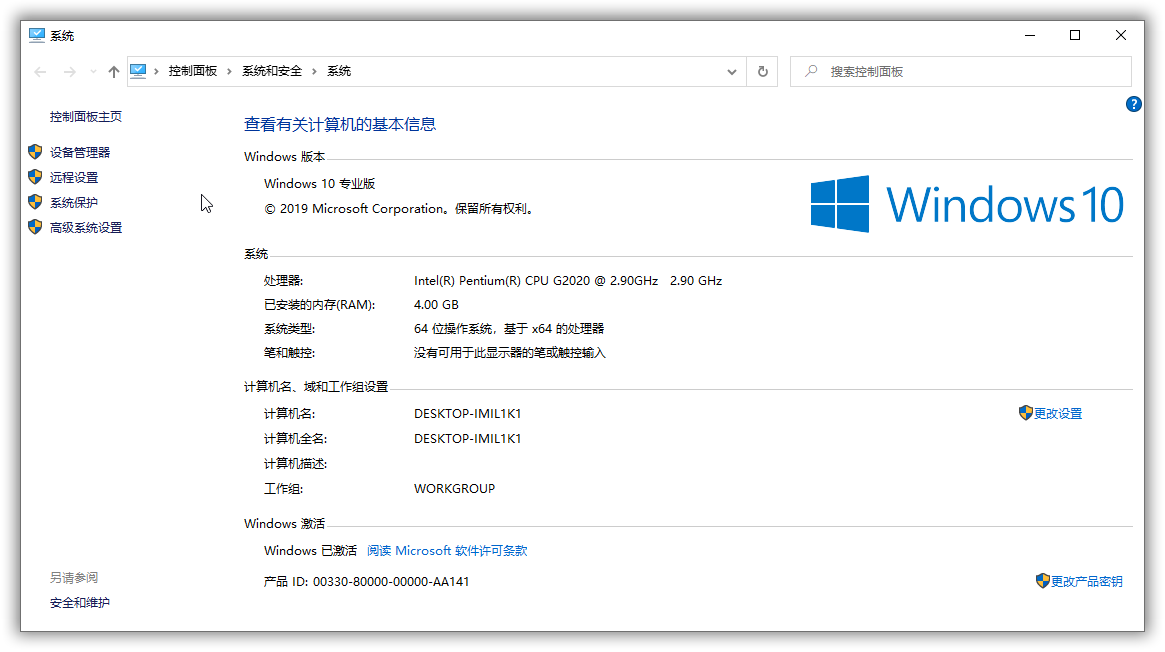Click the WORKGROUP value
The width and height of the screenshot is (1165, 652).
(x=454, y=489)
